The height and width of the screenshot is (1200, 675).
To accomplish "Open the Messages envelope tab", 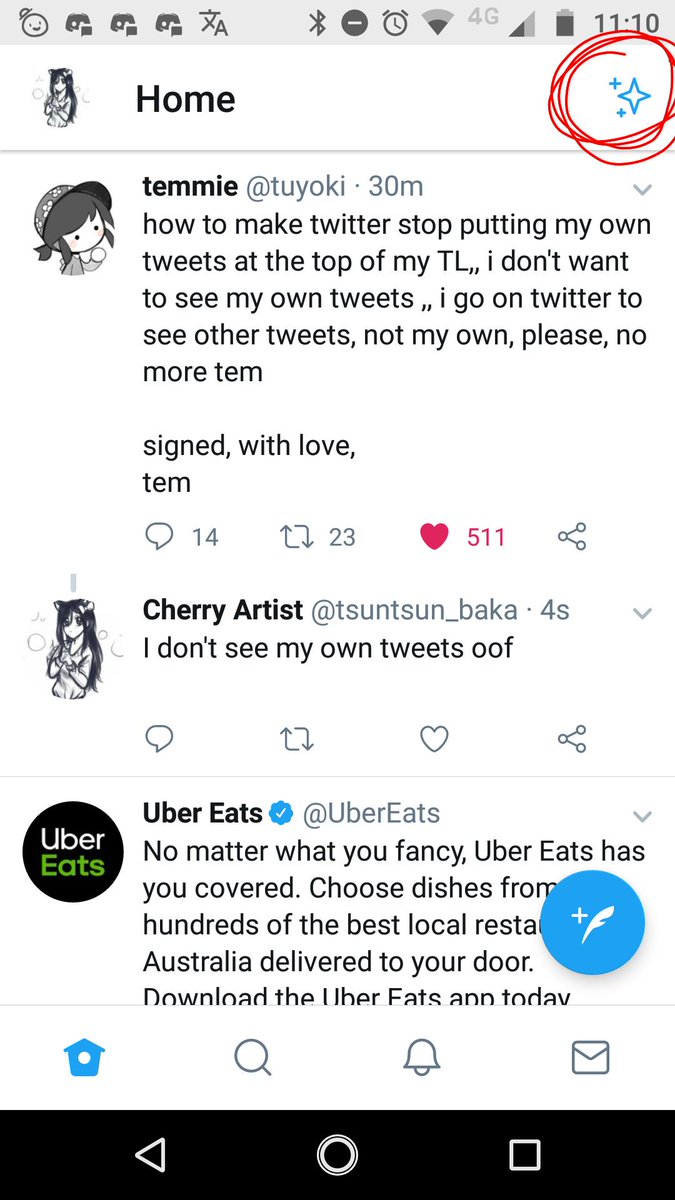I will coord(590,1057).
